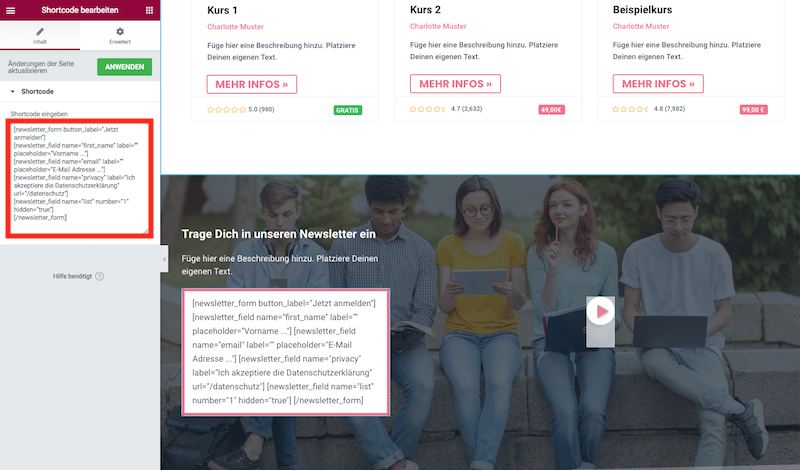Viewport: 800px width, 470px height.
Task: Click the pencil icon on Inhalt tab
Action: tap(40, 32)
